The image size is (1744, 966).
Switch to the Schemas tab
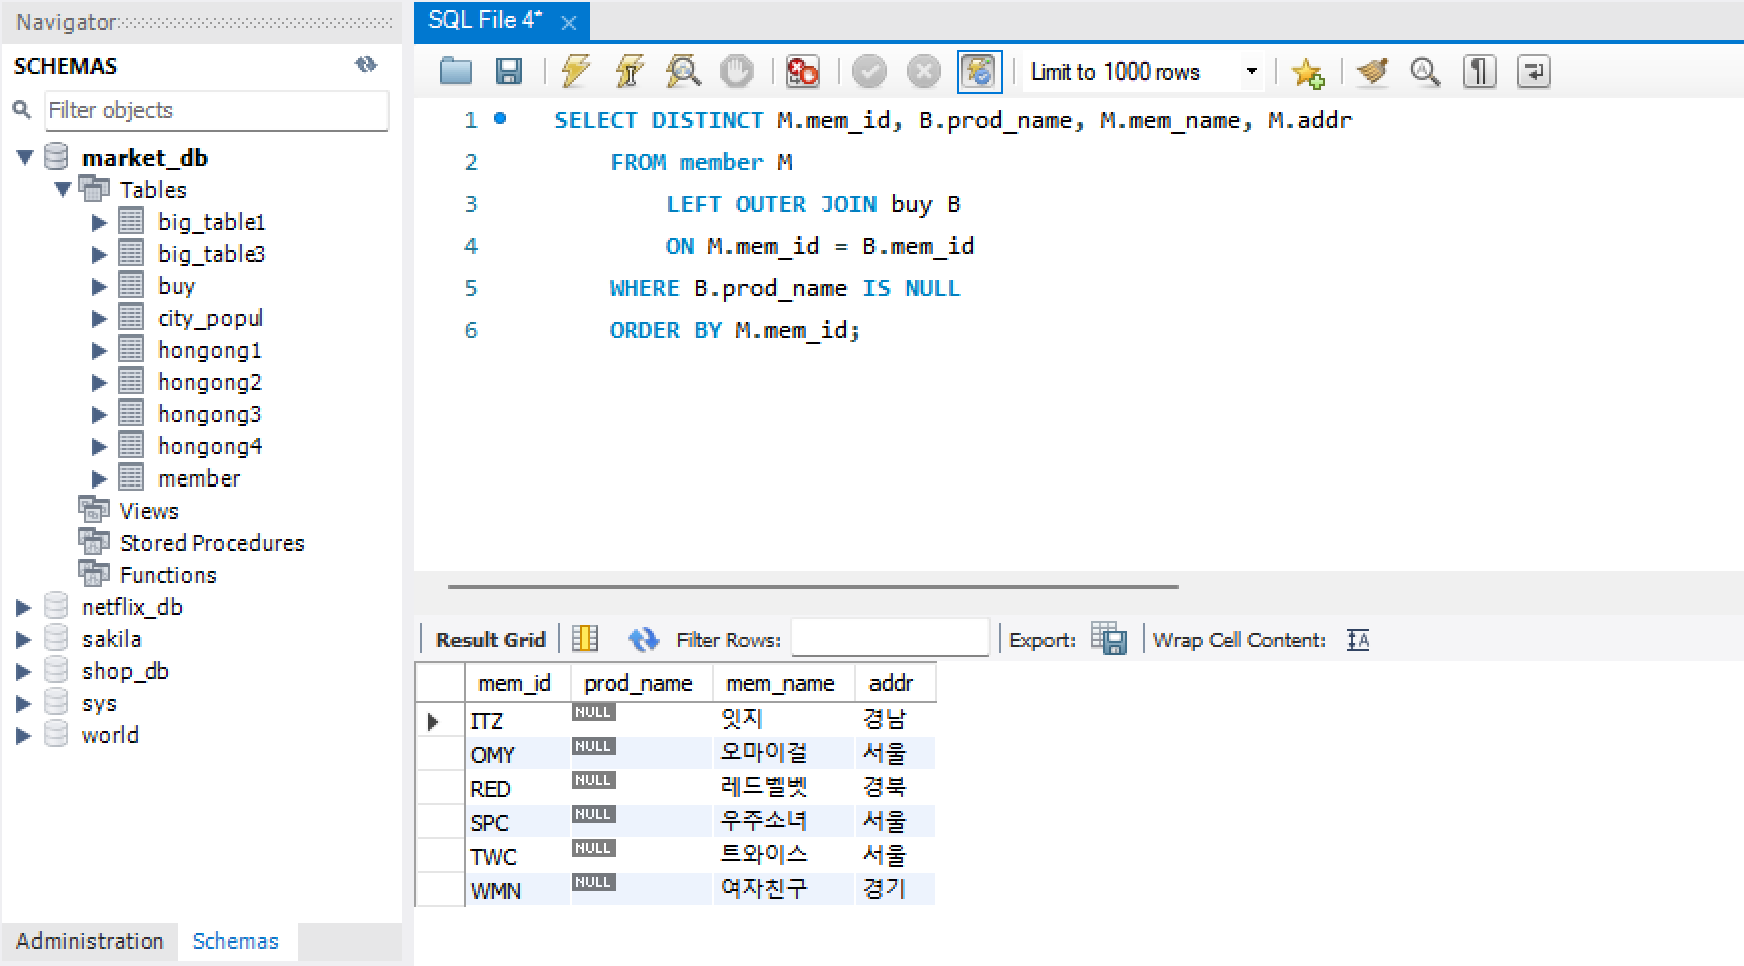[236, 941]
